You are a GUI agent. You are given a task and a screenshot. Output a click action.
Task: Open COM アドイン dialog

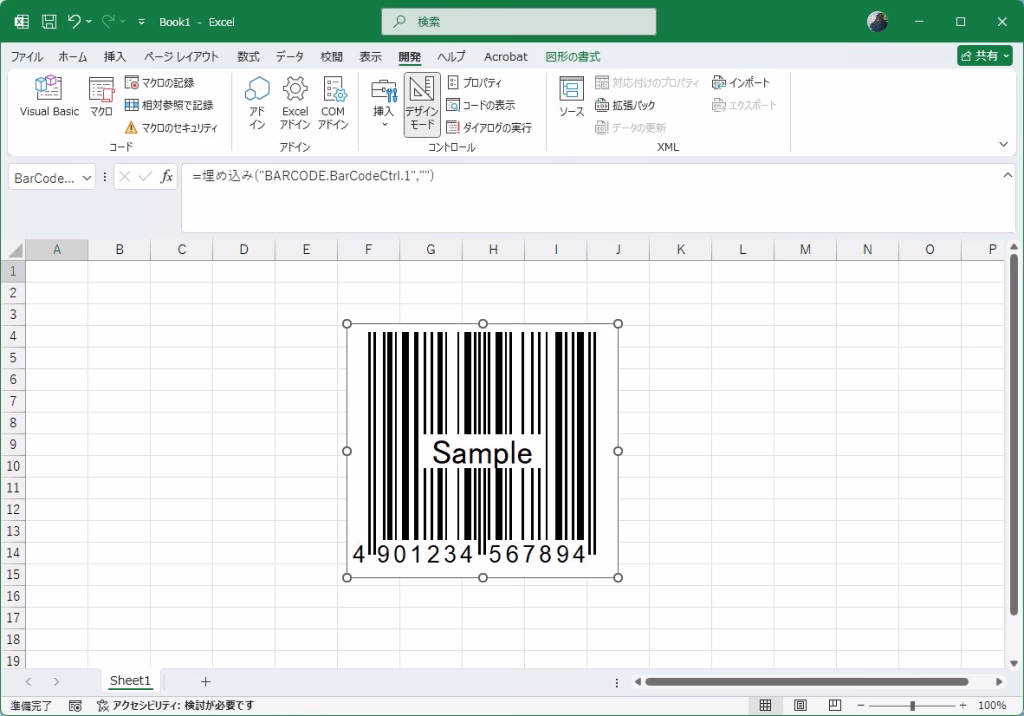[333, 103]
